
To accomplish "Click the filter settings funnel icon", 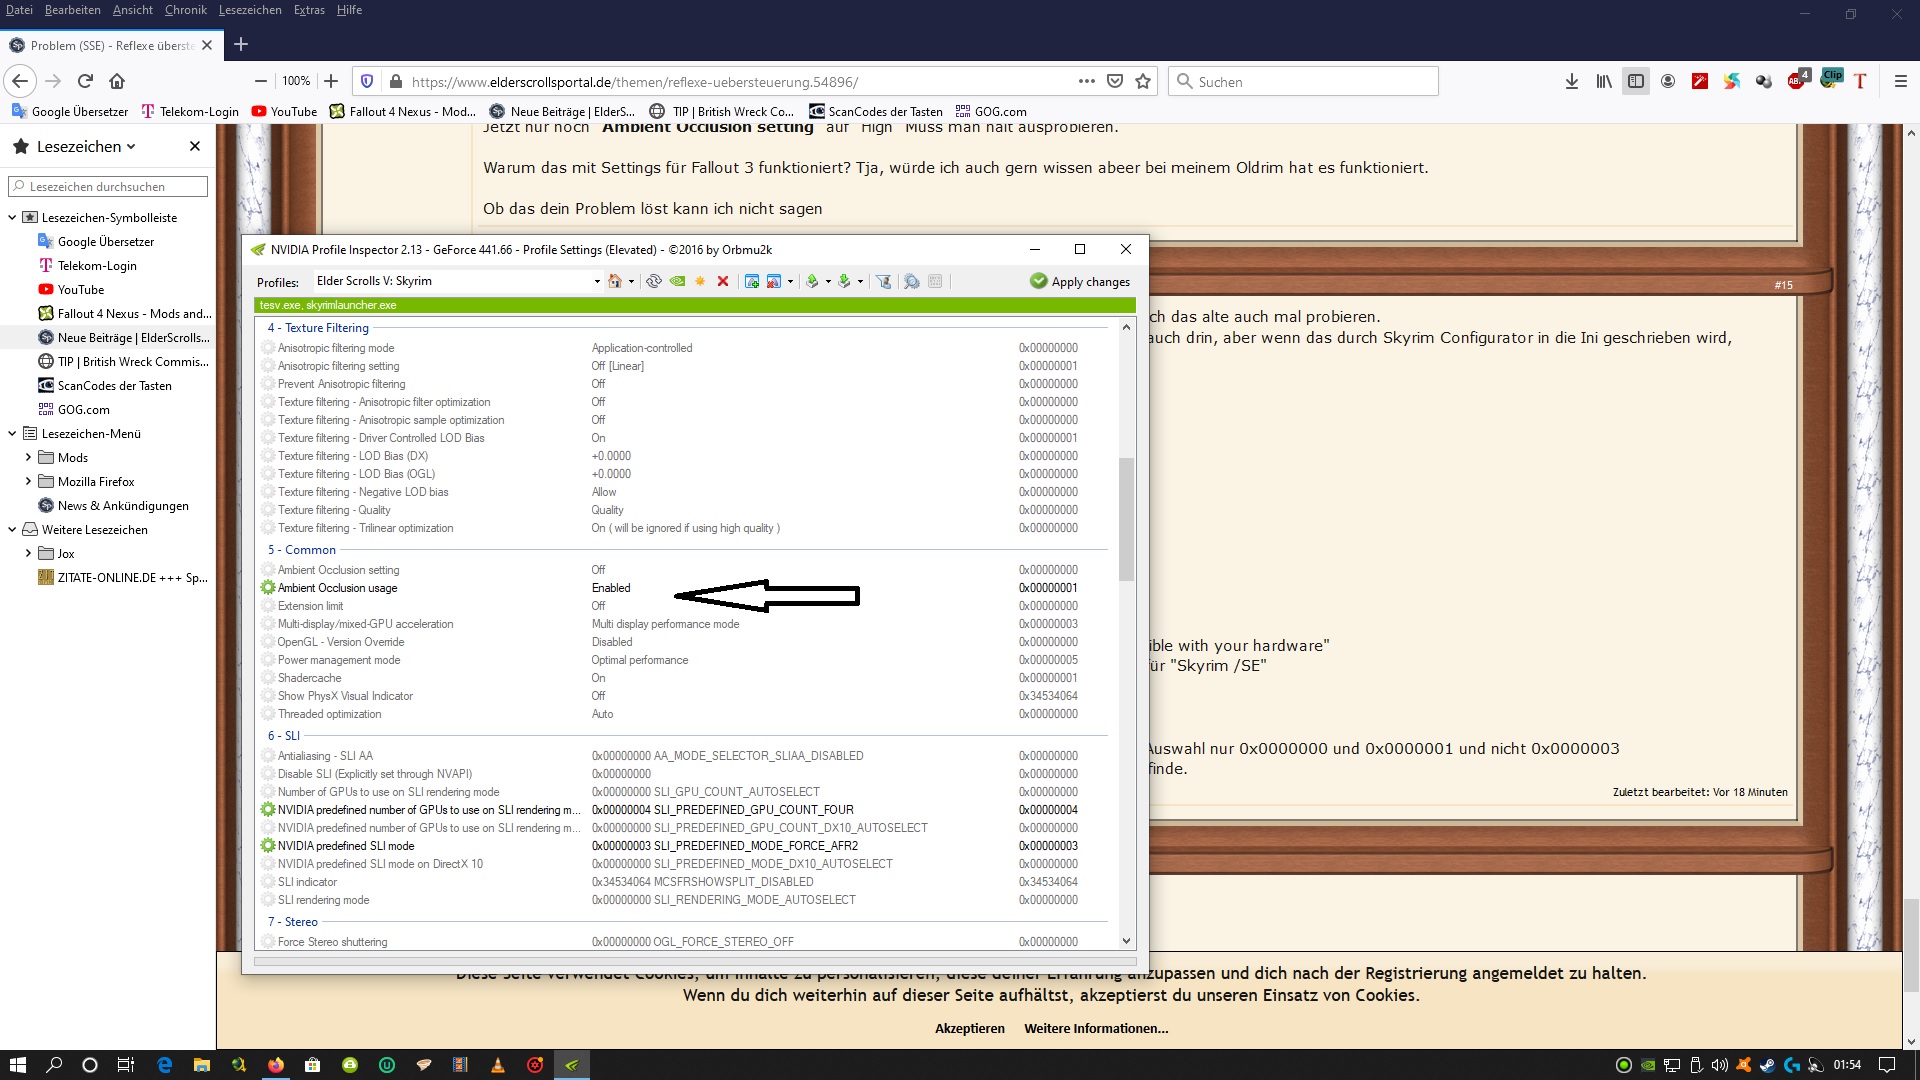I will [x=884, y=281].
